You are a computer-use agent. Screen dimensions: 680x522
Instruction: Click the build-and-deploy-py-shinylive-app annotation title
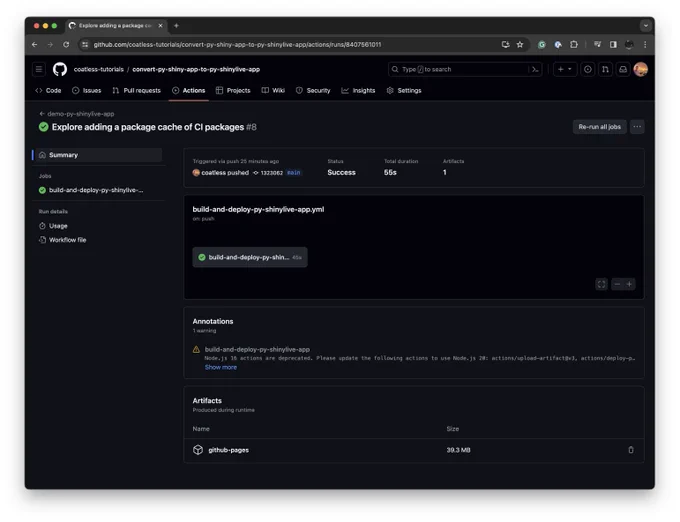pos(257,349)
